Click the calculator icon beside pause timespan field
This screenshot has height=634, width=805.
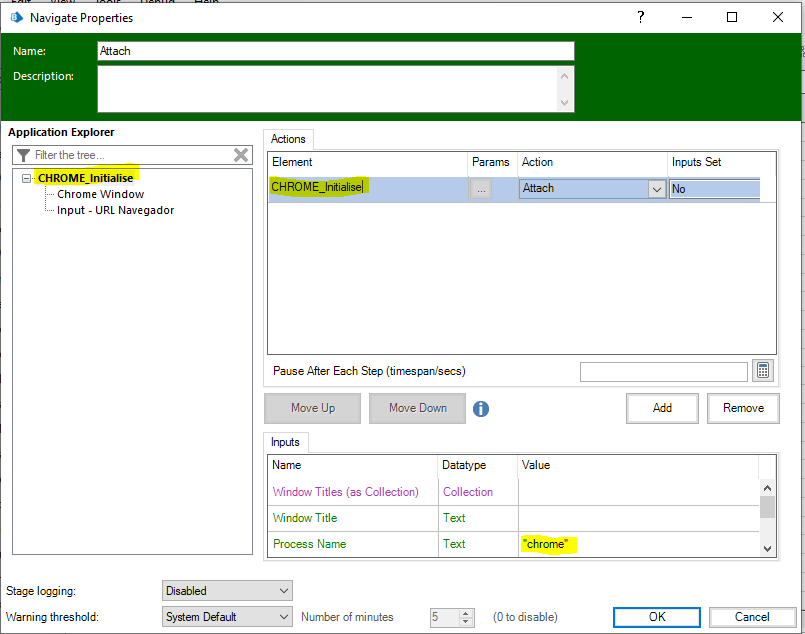coord(763,371)
